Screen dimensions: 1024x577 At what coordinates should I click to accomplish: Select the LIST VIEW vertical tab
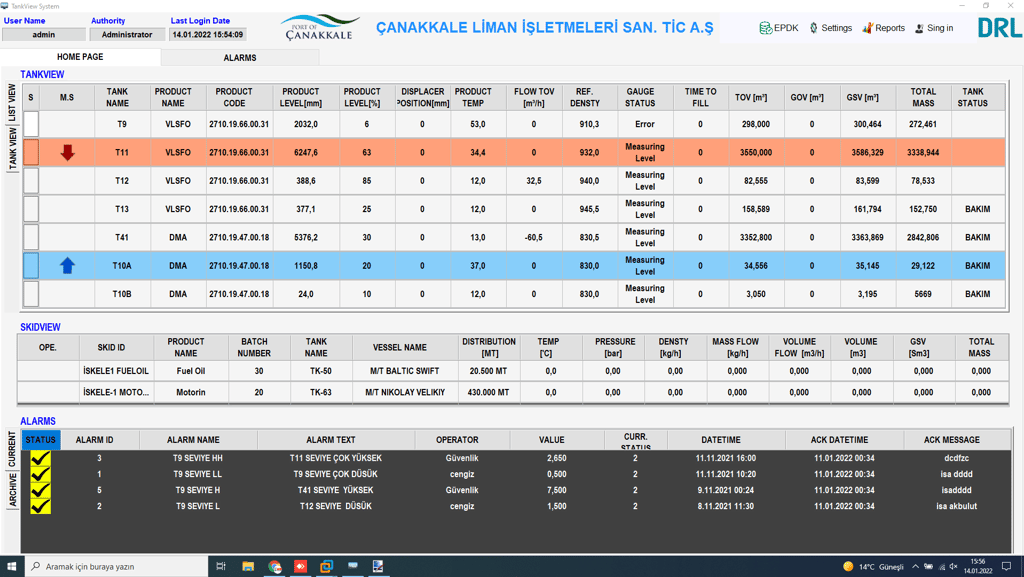pos(12,102)
